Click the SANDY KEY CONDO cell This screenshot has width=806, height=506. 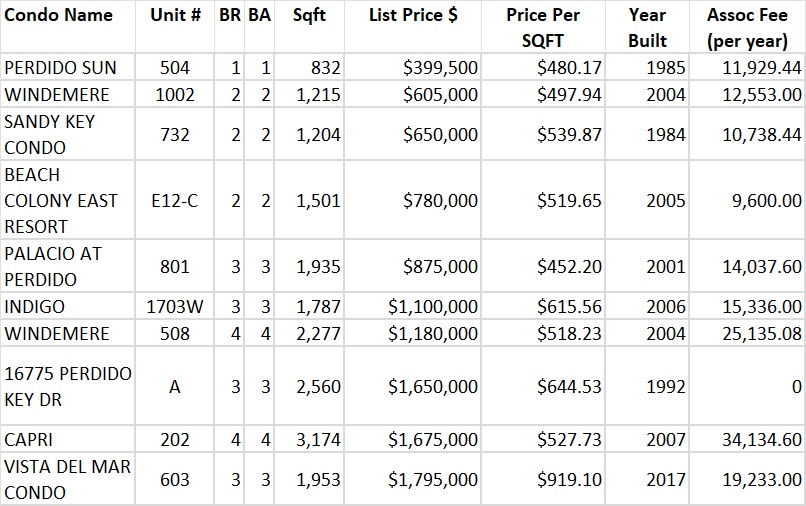(49, 134)
